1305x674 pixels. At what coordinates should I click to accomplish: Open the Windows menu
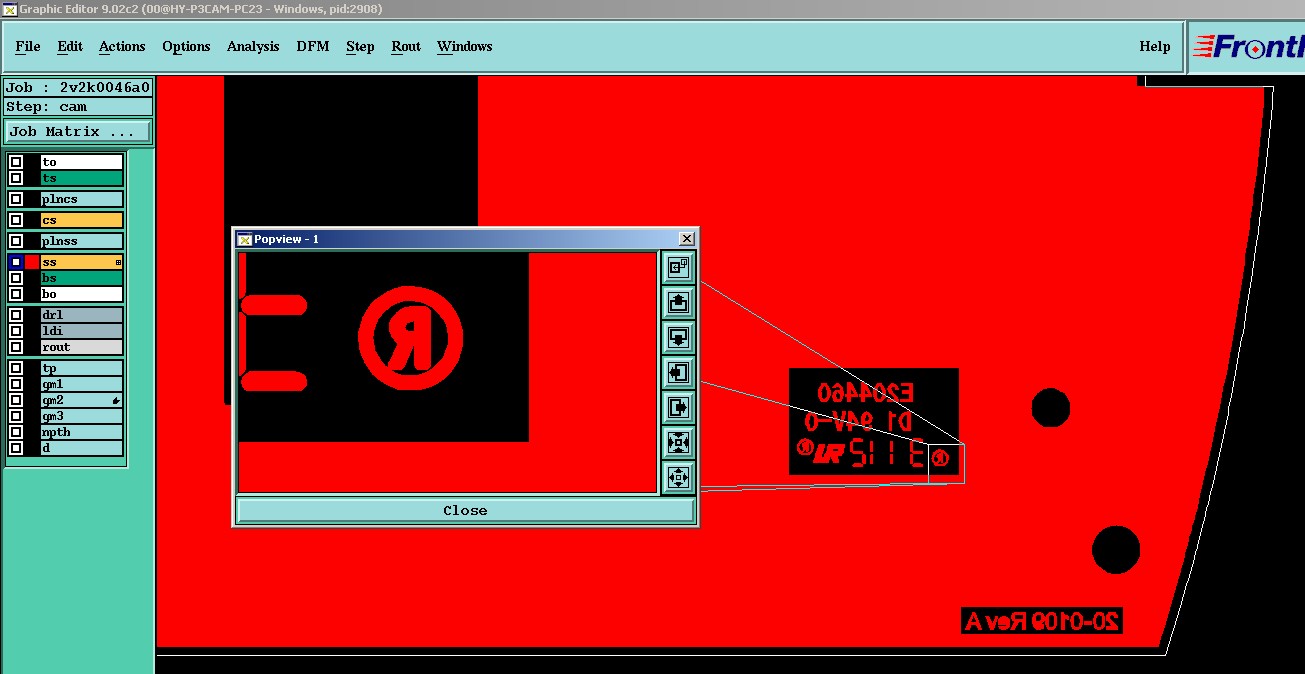pyautogui.click(x=465, y=46)
